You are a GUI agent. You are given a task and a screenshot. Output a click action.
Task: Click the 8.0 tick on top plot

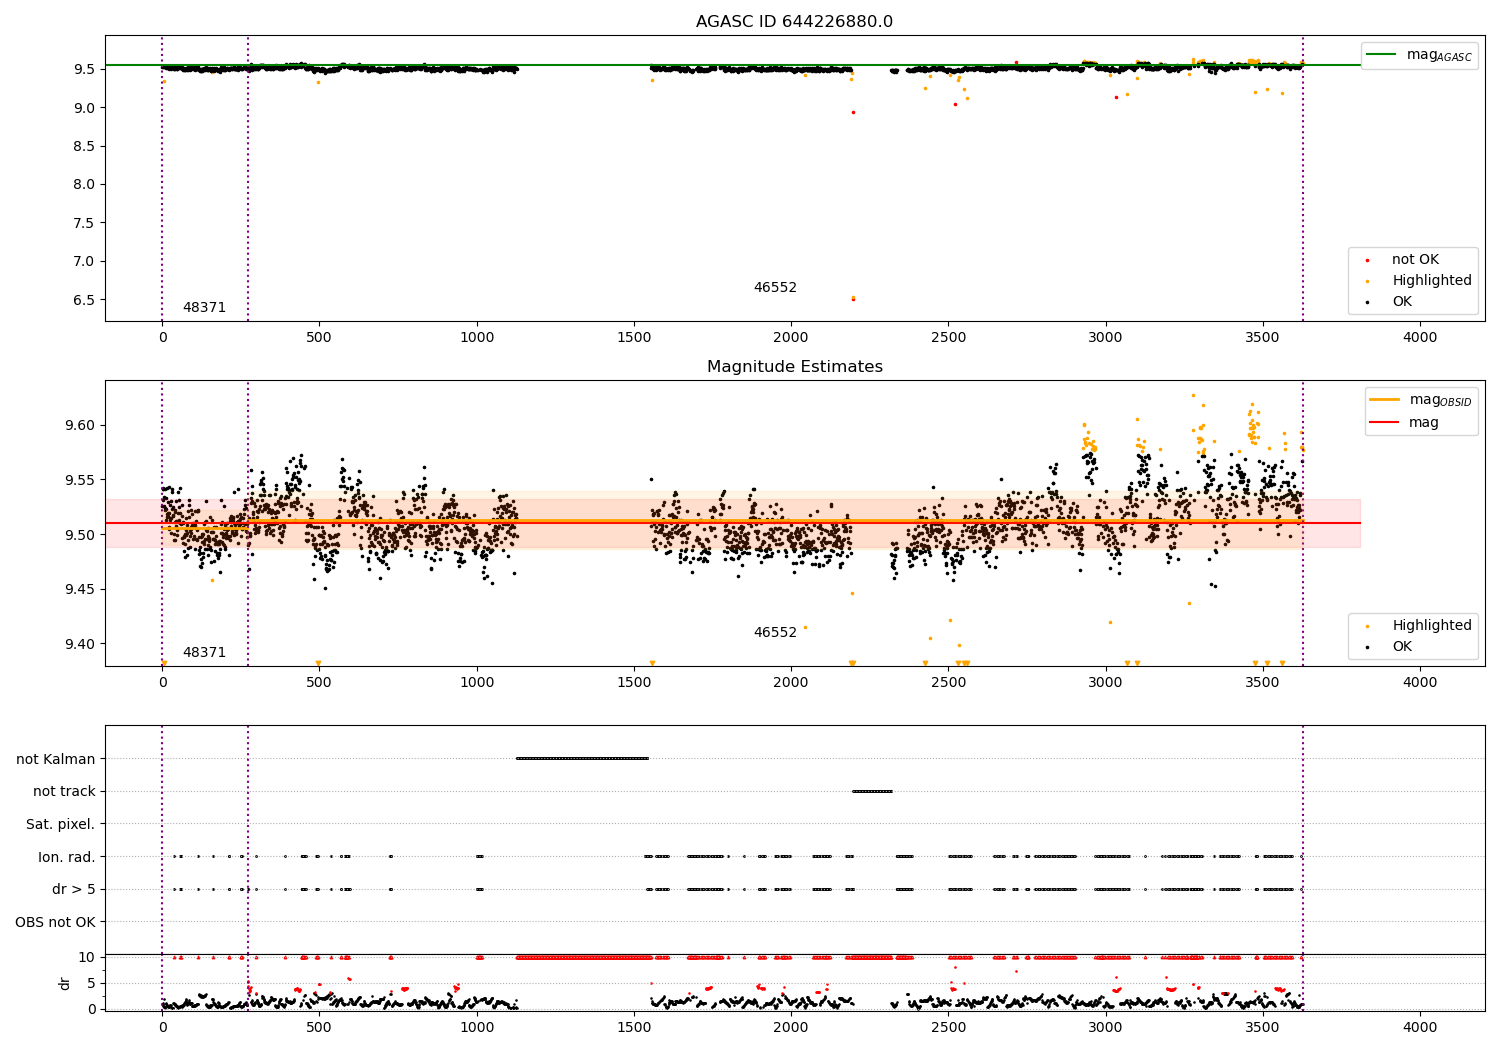point(83,185)
